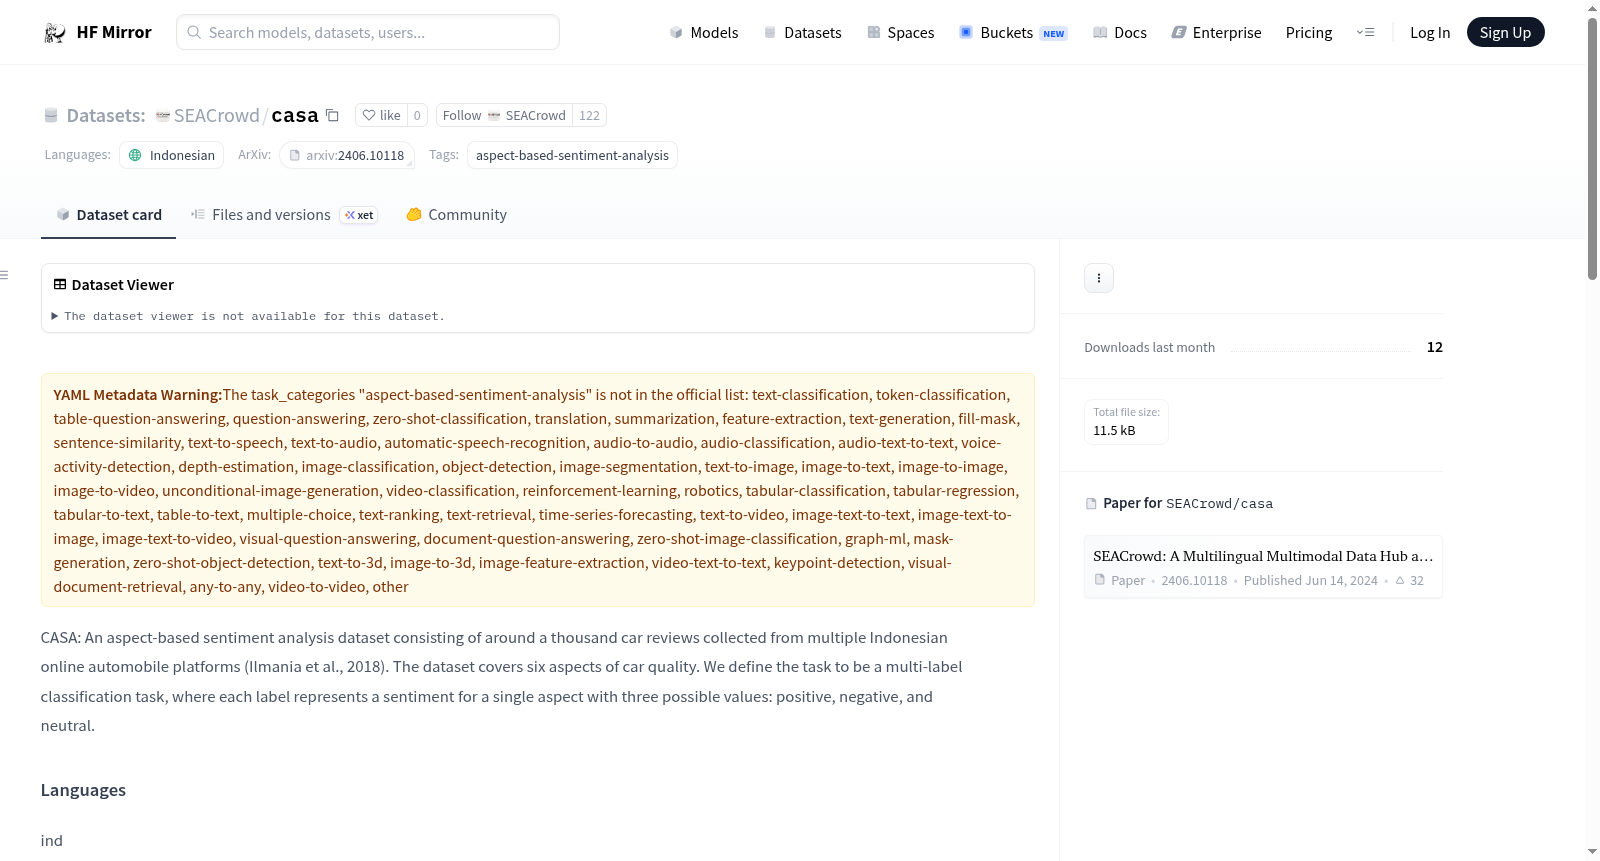Open the Dataset card tab

(x=108, y=215)
